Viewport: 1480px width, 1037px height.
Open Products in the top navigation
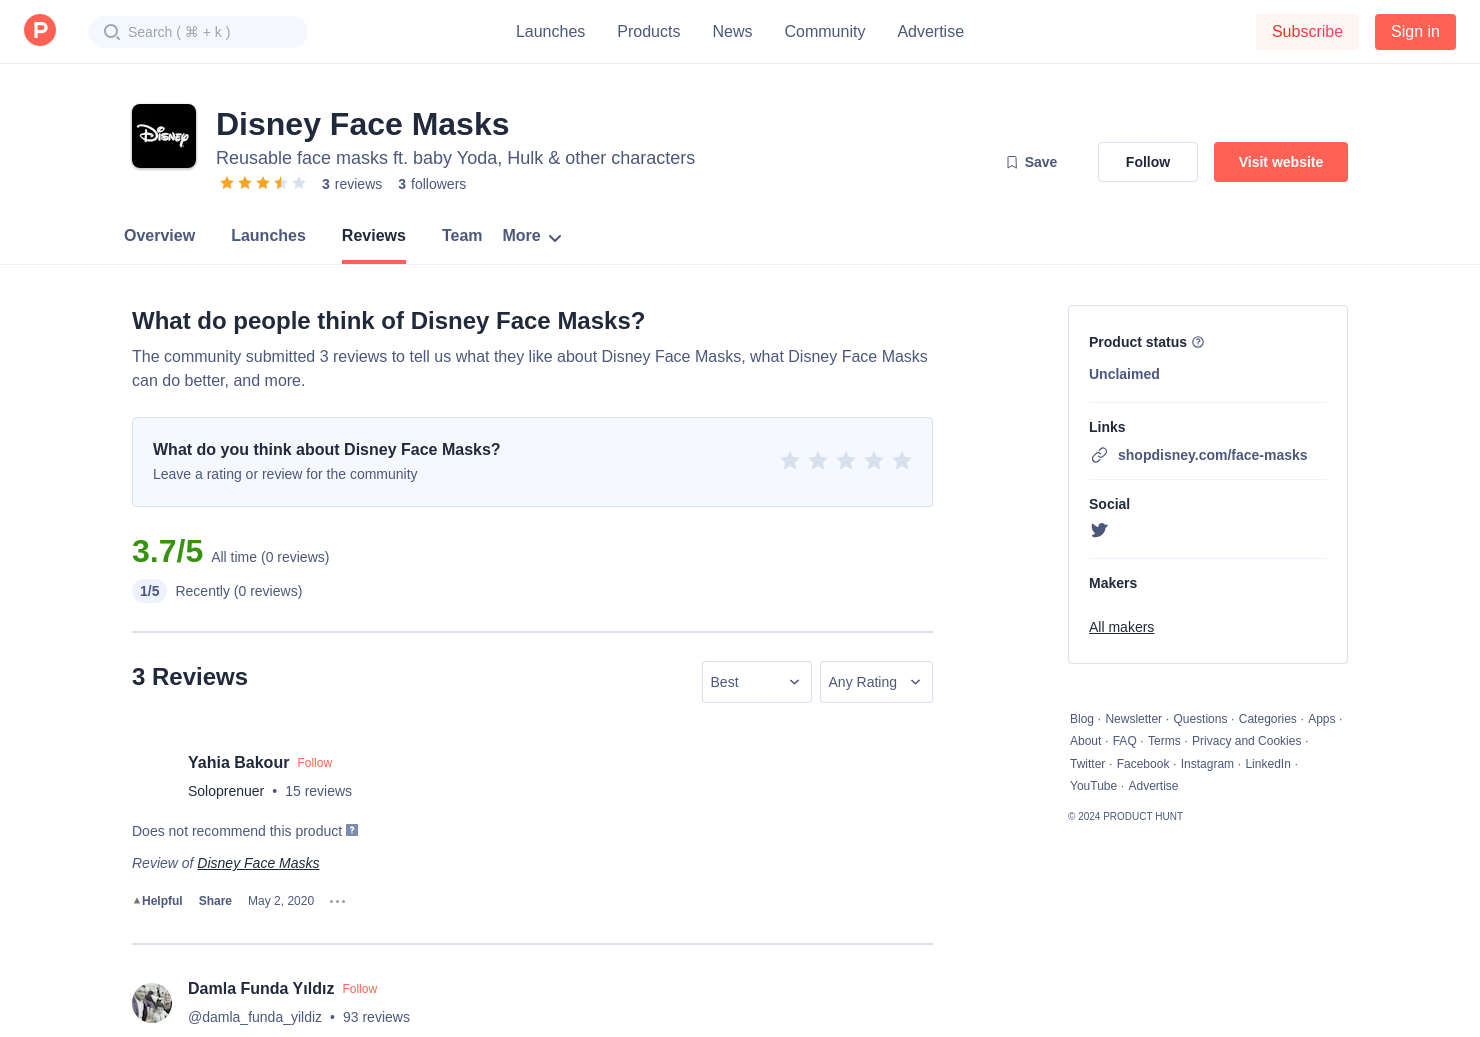point(649,32)
